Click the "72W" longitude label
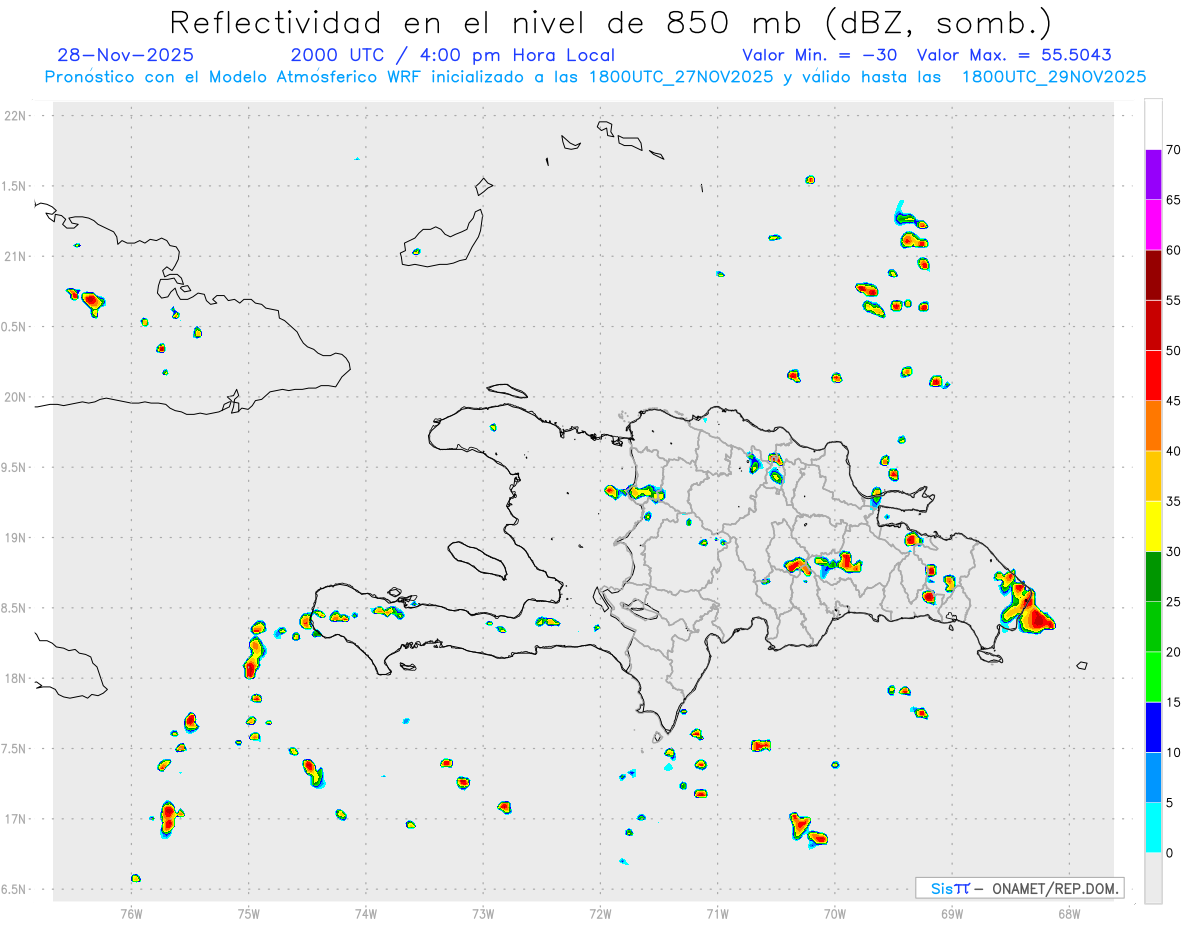1200x927 pixels. click(x=600, y=914)
